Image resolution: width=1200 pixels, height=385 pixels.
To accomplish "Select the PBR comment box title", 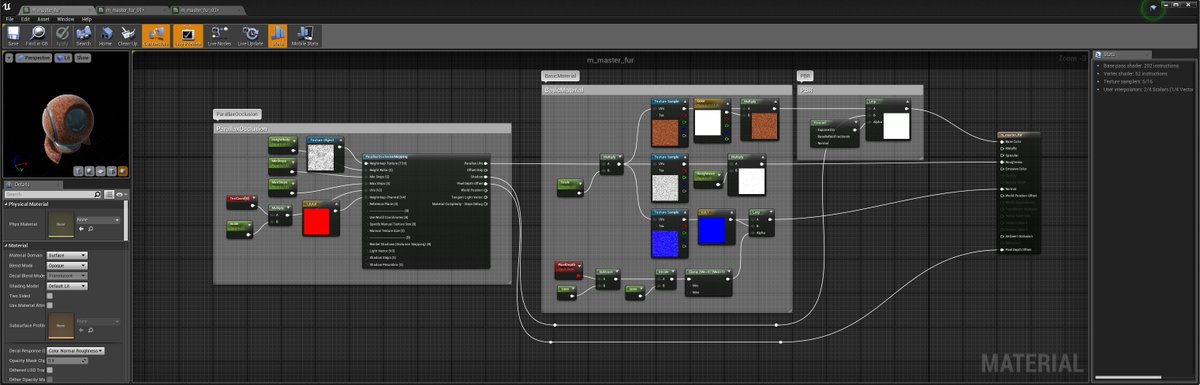I will coord(805,89).
